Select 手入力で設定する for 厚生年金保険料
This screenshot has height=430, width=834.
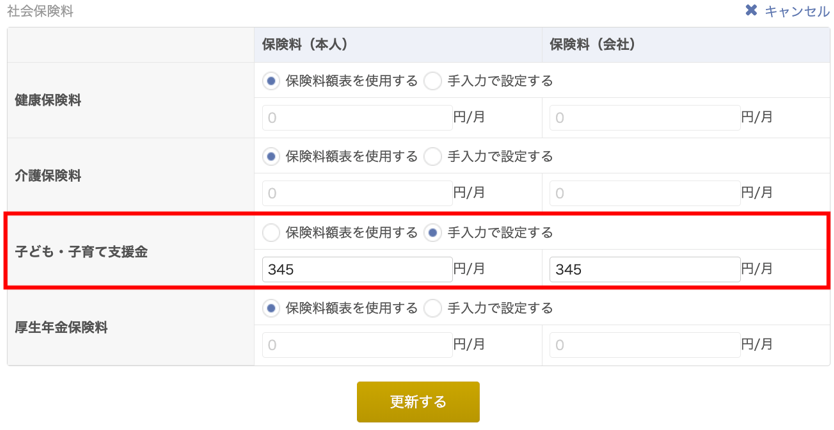pos(433,309)
